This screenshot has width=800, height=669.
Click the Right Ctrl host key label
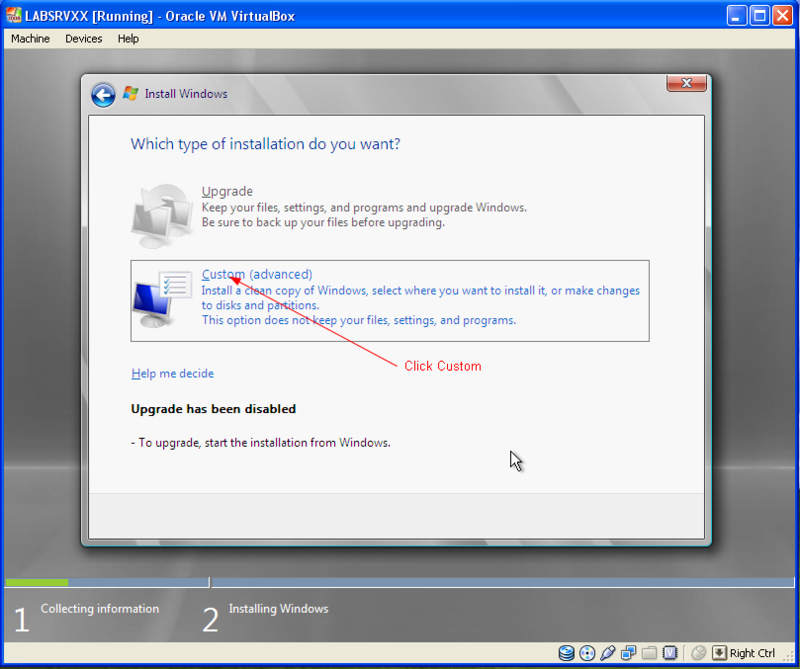[x=752, y=653]
